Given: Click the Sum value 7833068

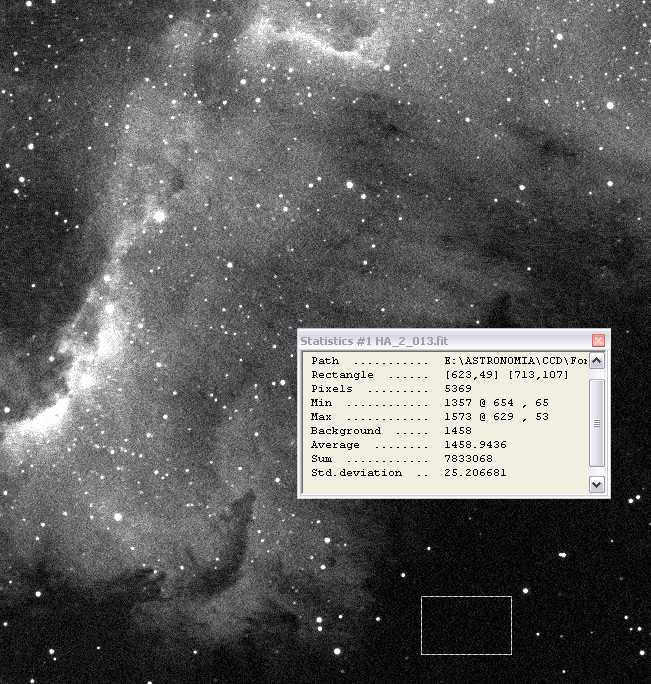Looking at the screenshot, I should pos(468,458).
